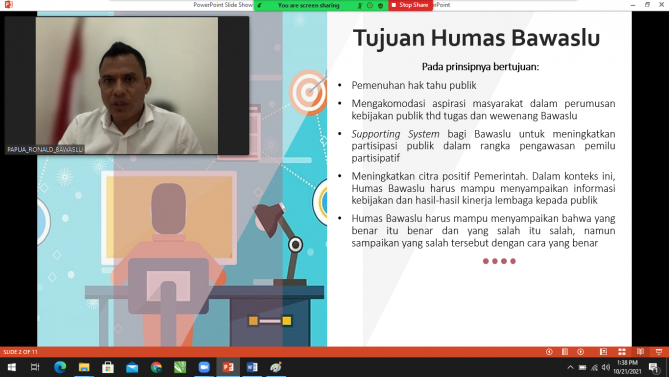Expand the hidden system tray icons
The image size is (669, 377).
(570, 367)
